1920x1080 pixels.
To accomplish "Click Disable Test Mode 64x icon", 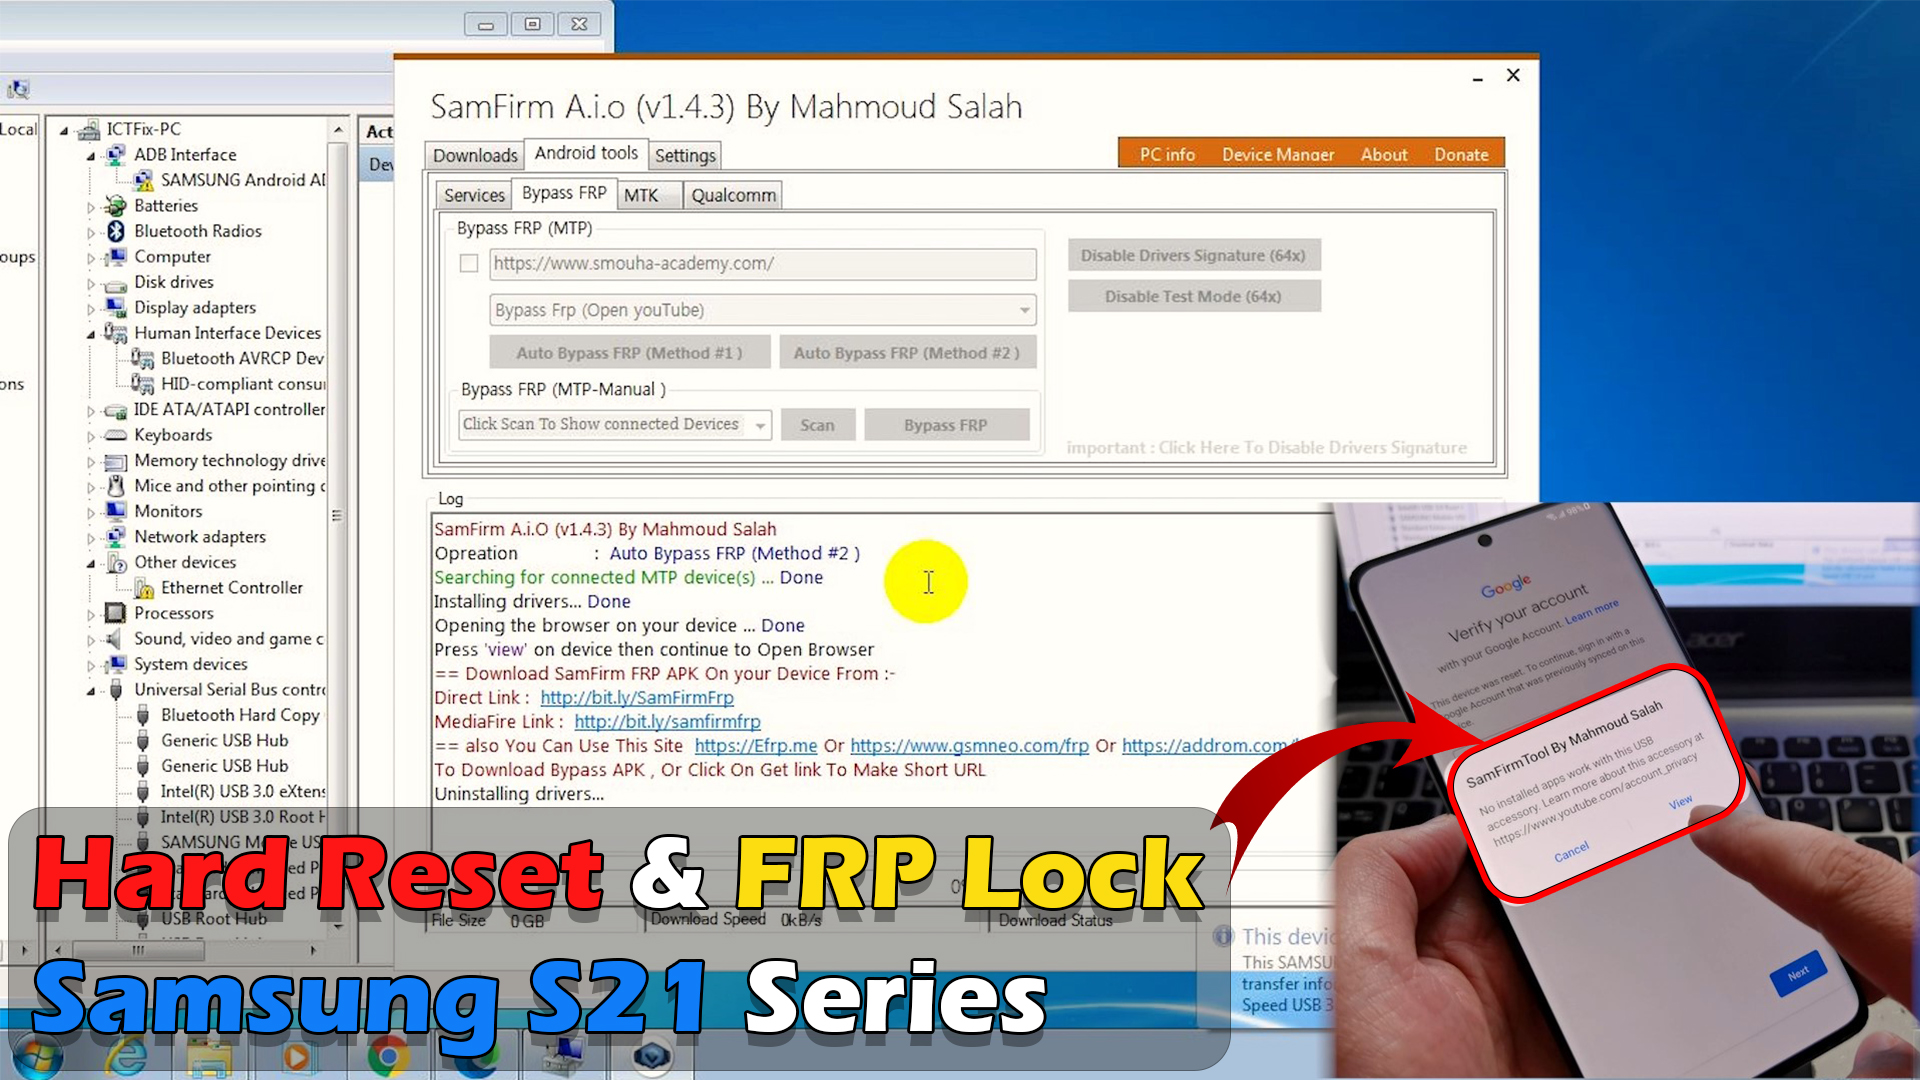I will coord(1193,297).
